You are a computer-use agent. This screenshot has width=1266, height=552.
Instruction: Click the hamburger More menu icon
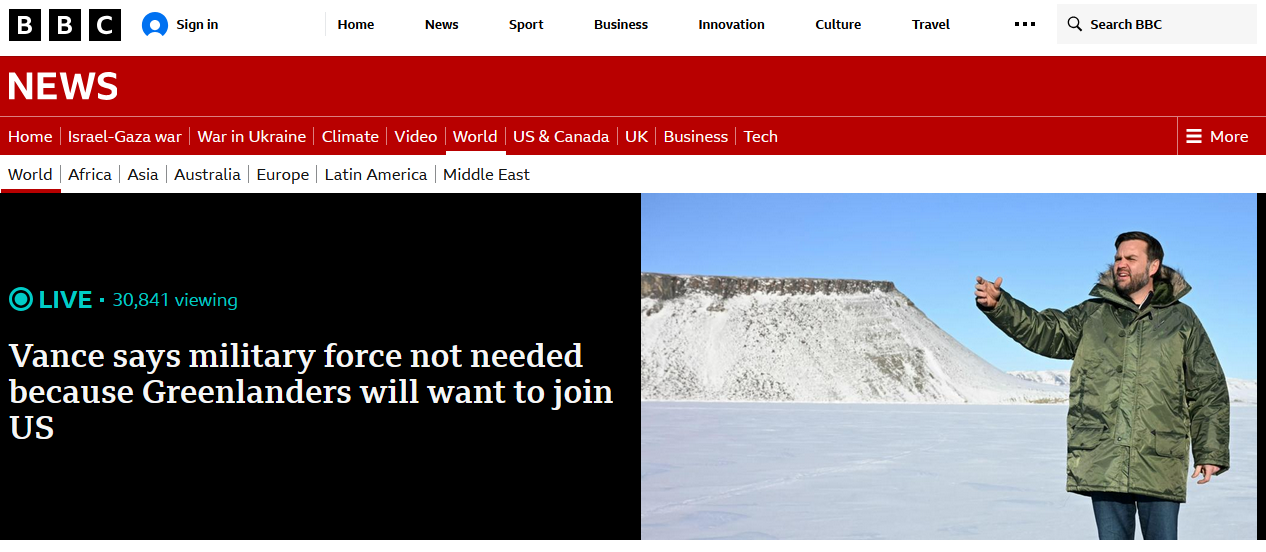pos(1194,136)
